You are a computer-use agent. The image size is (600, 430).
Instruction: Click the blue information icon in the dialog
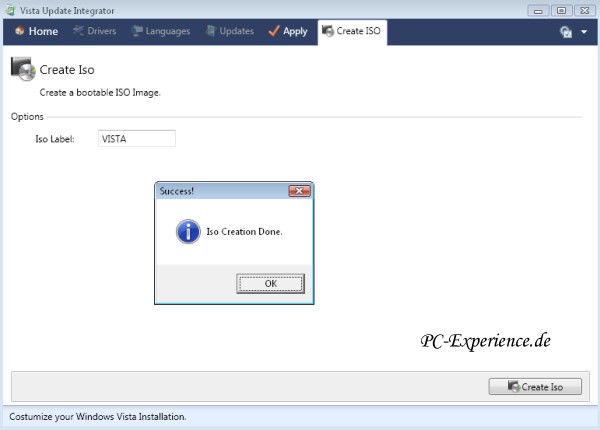pyautogui.click(x=188, y=231)
